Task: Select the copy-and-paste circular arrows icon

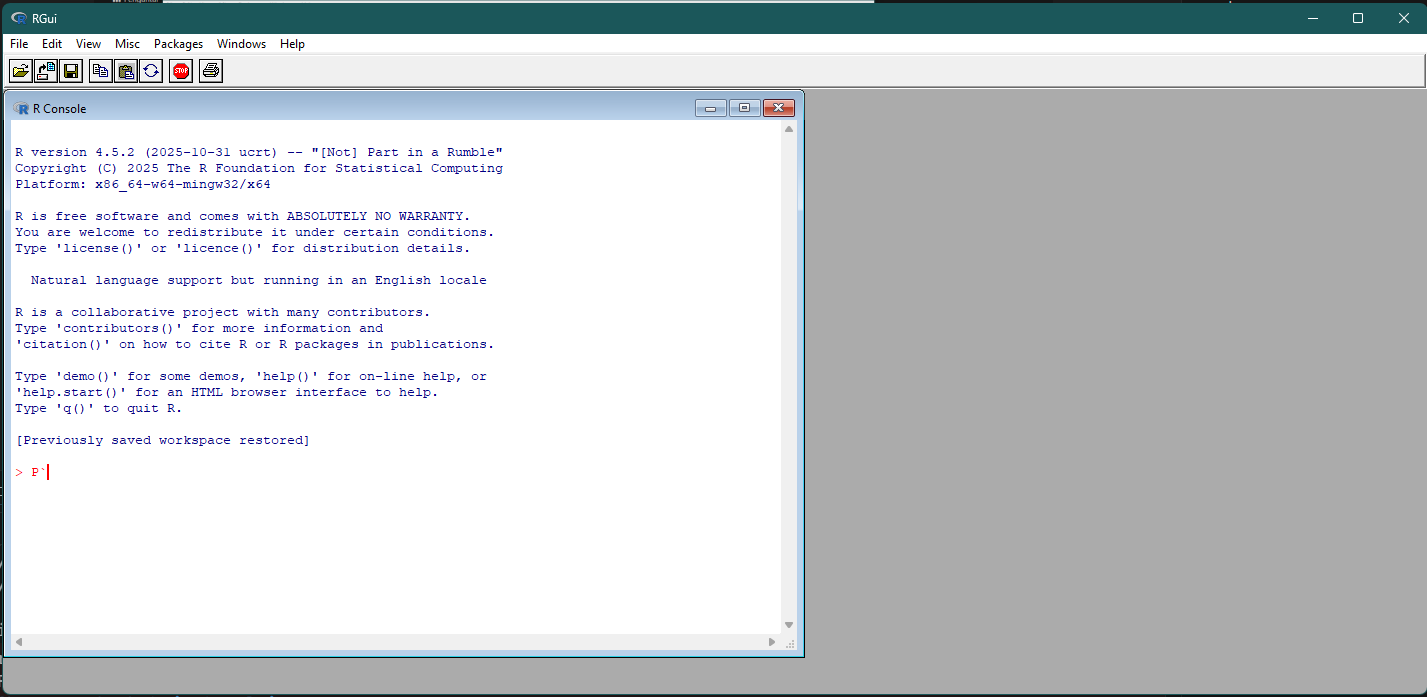Action: [151, 70]
